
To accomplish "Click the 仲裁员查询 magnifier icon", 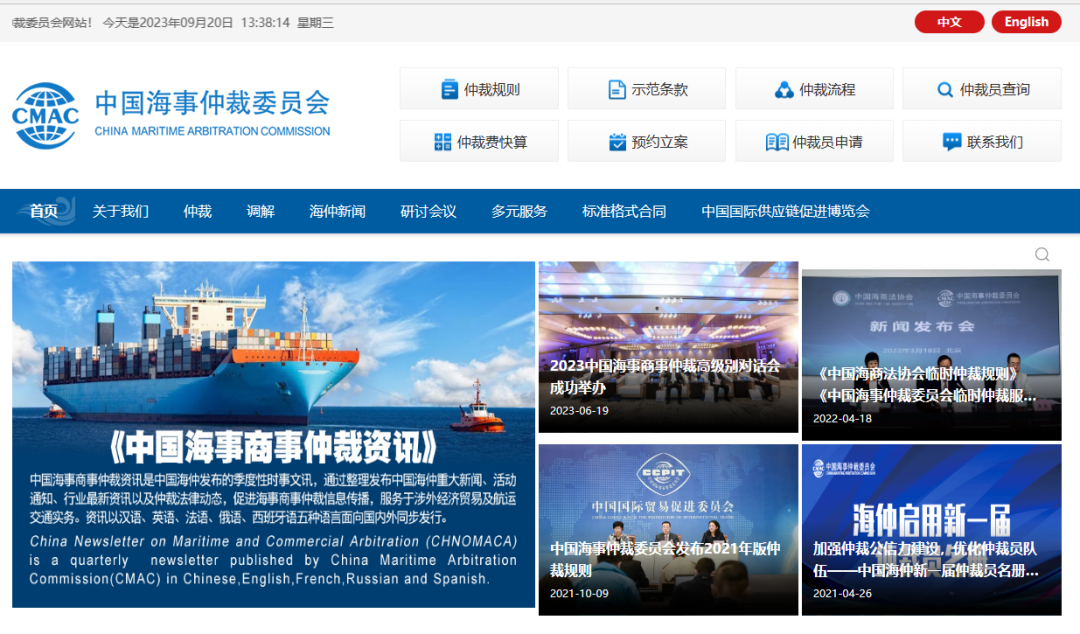I will tap(945, 90).
